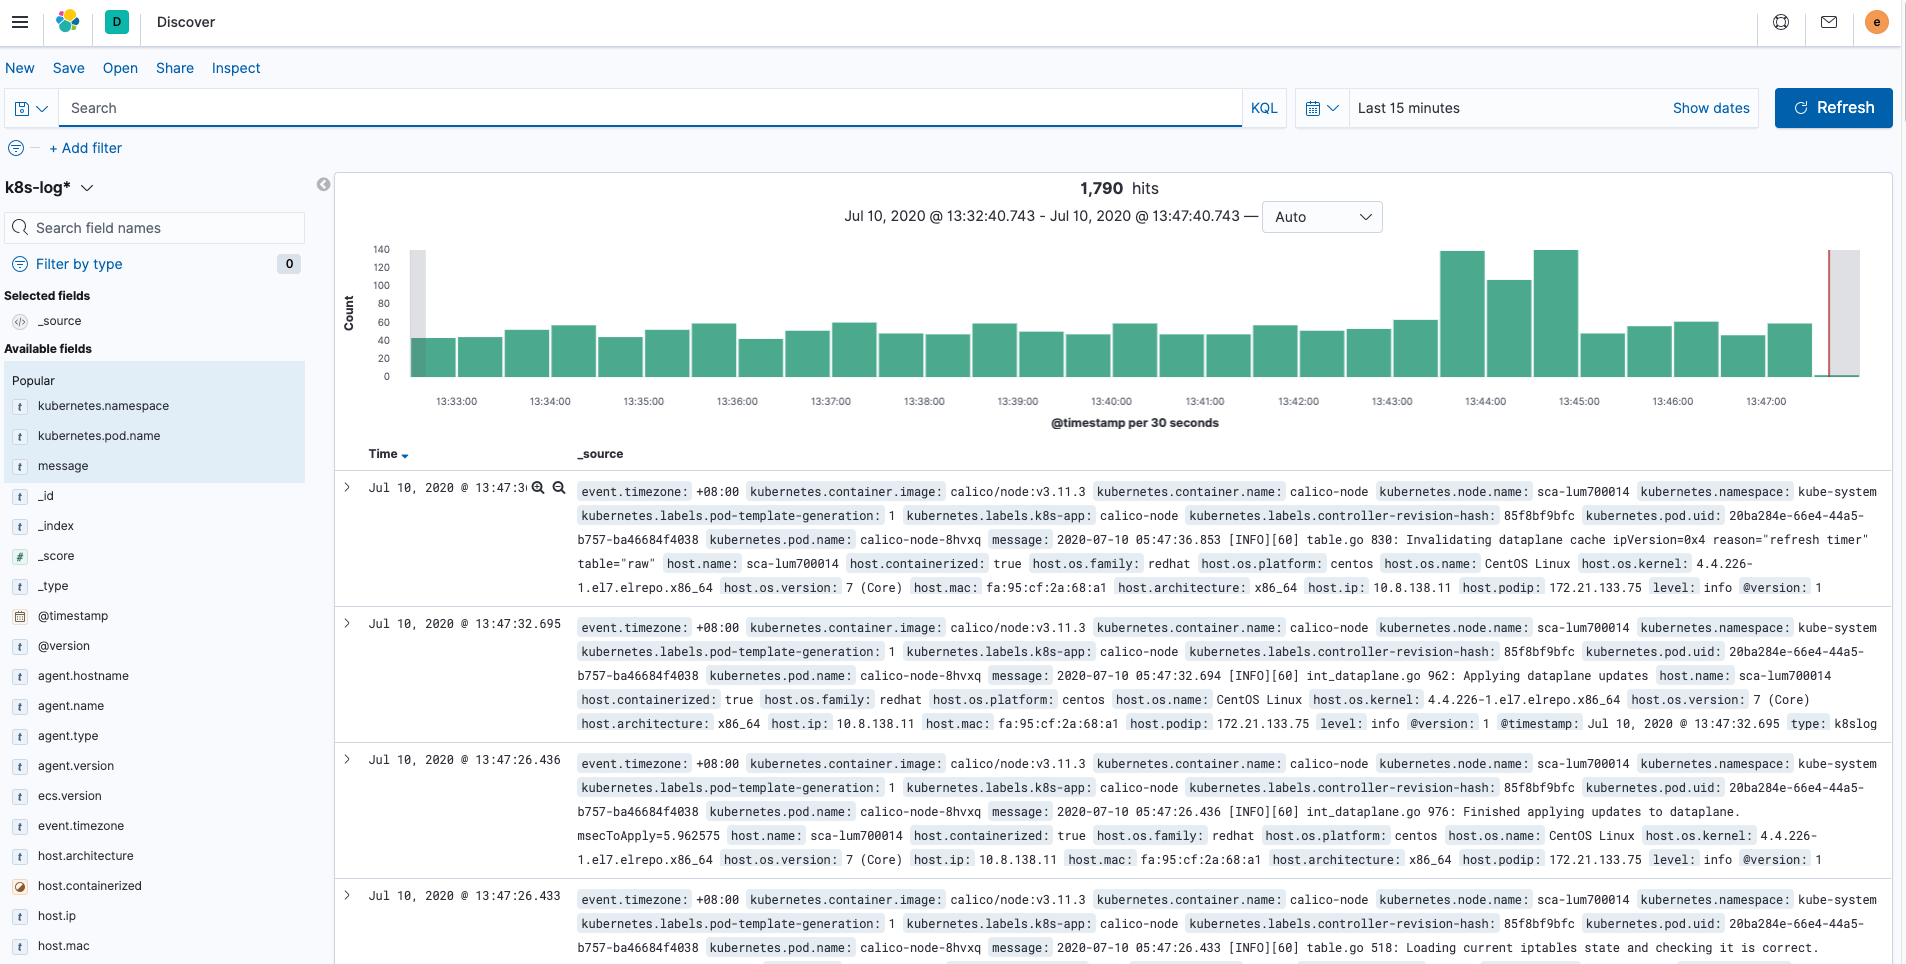Click the filter-for-value magnifier on first row
The width and height of the screenshot is (1906, 964).
point(538,488)
